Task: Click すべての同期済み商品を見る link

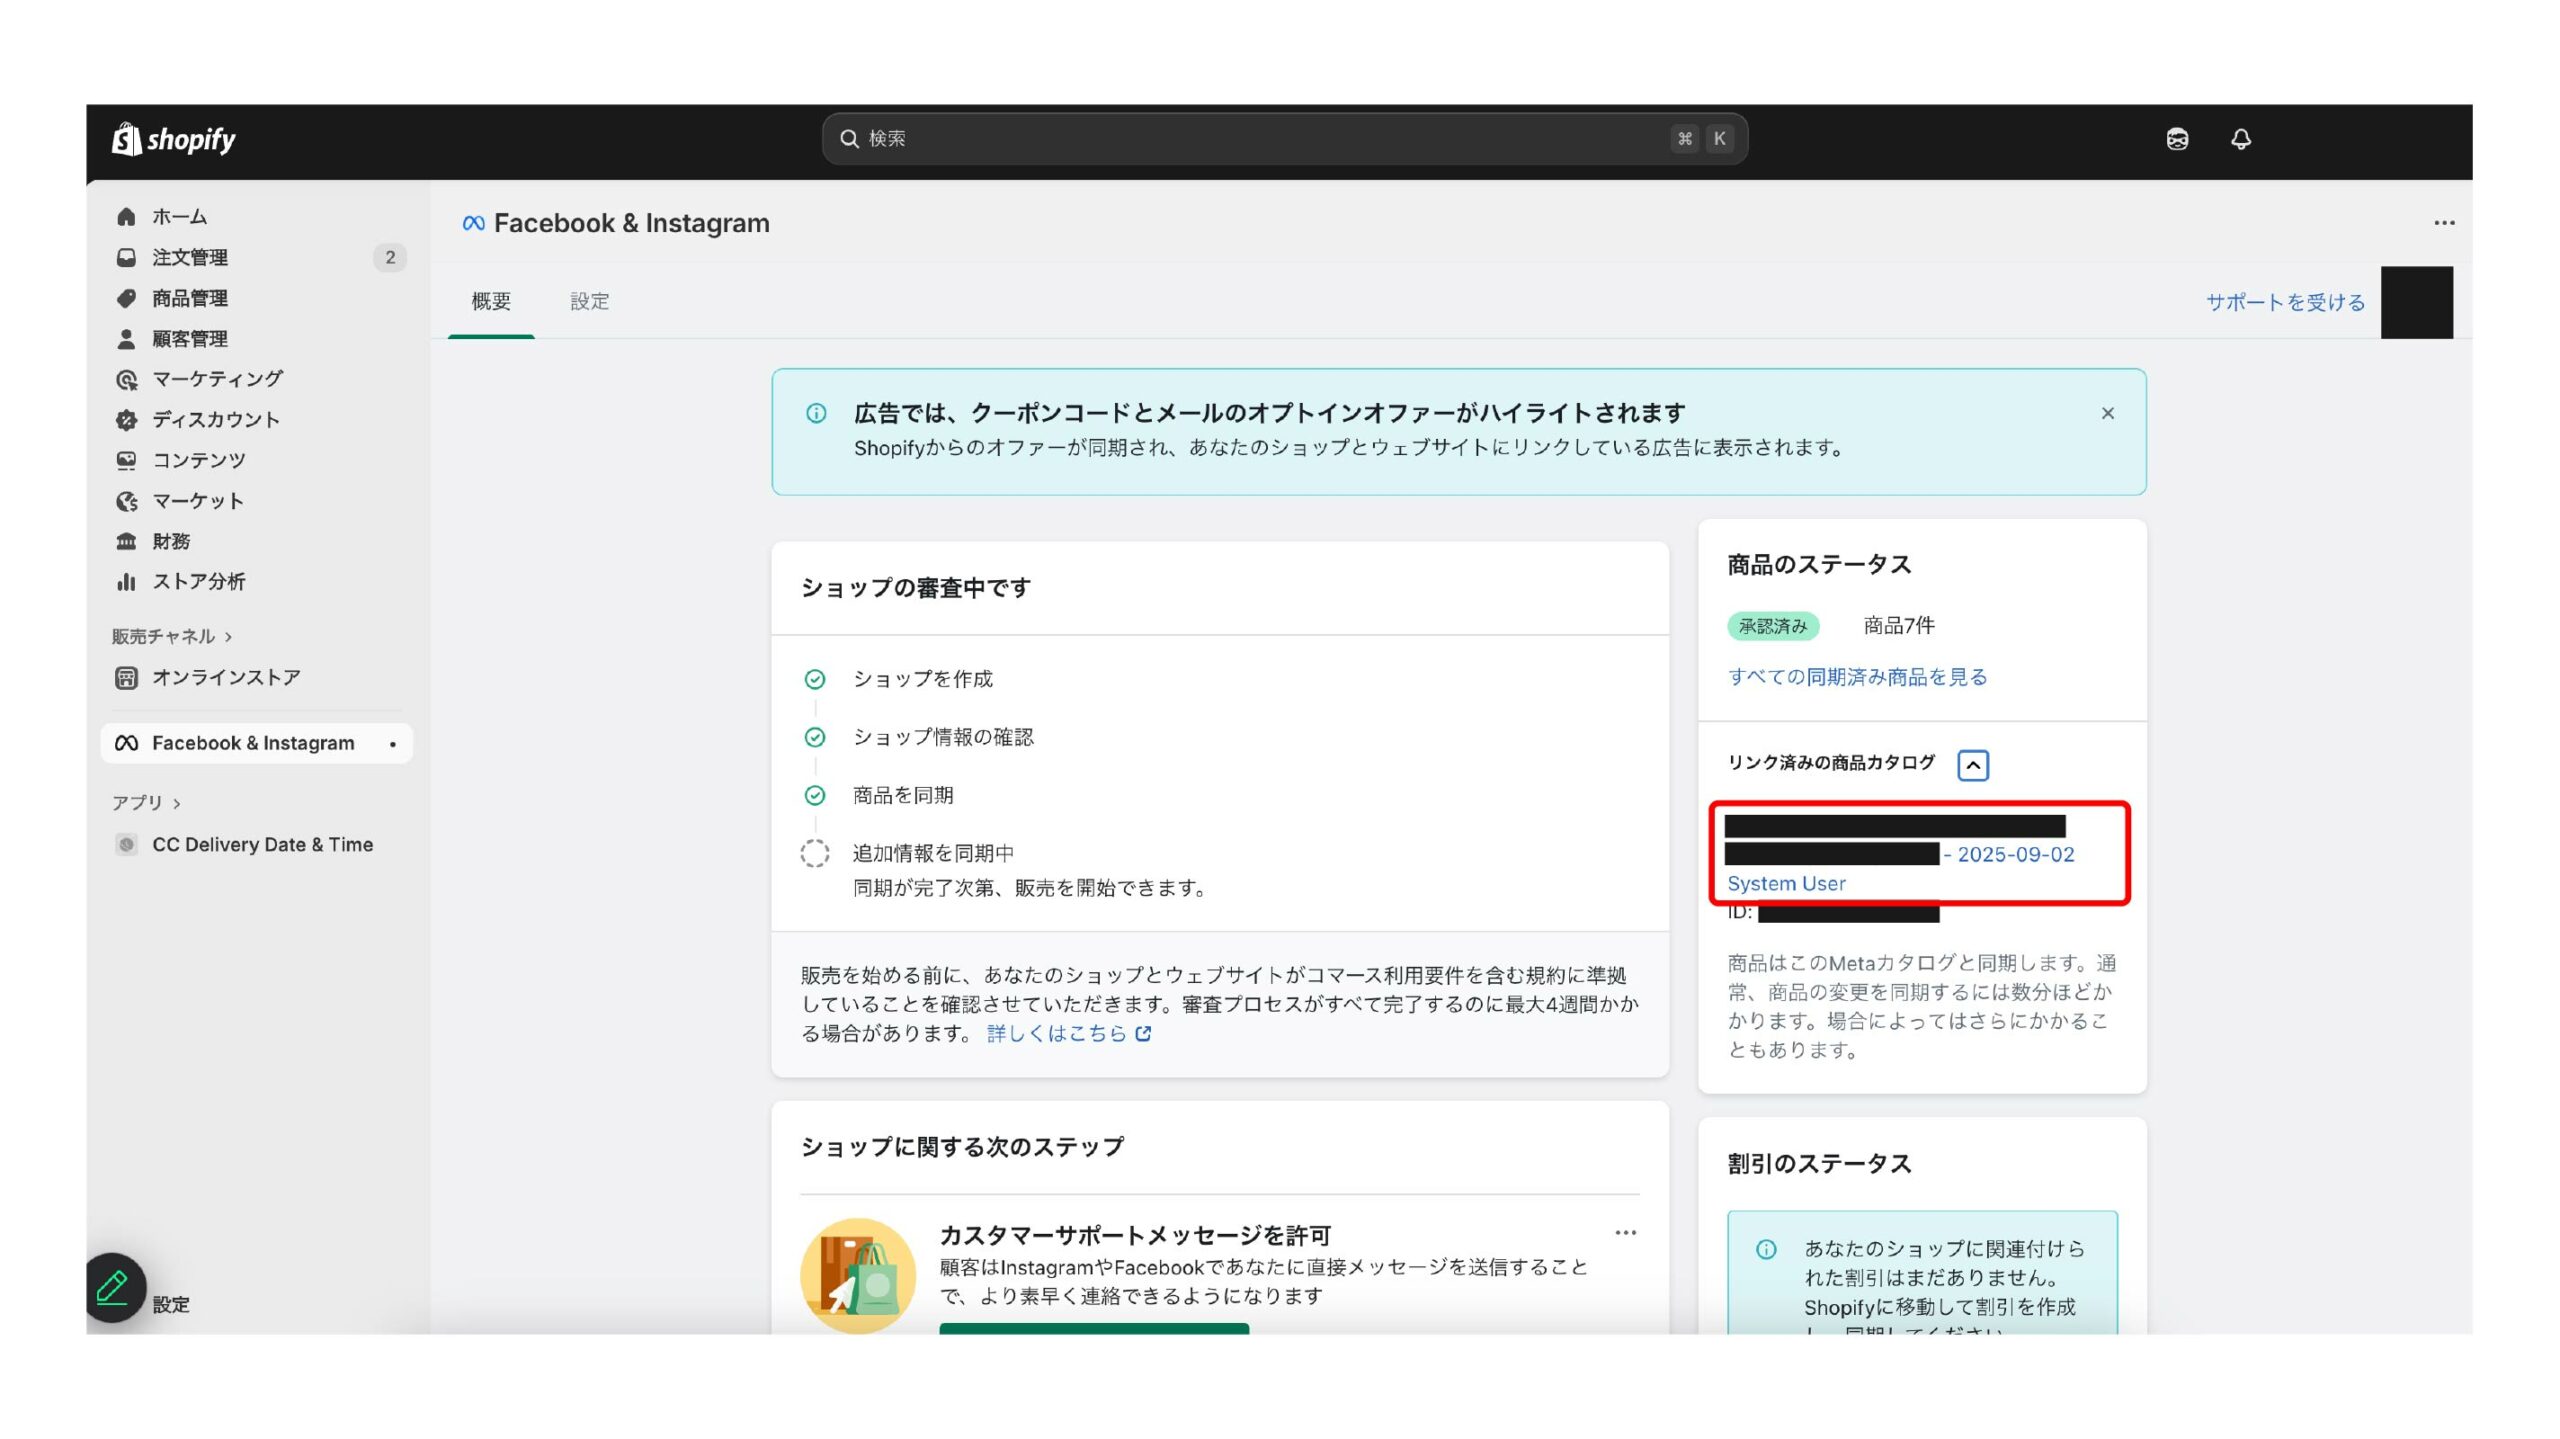Action: click(1857, 677)
